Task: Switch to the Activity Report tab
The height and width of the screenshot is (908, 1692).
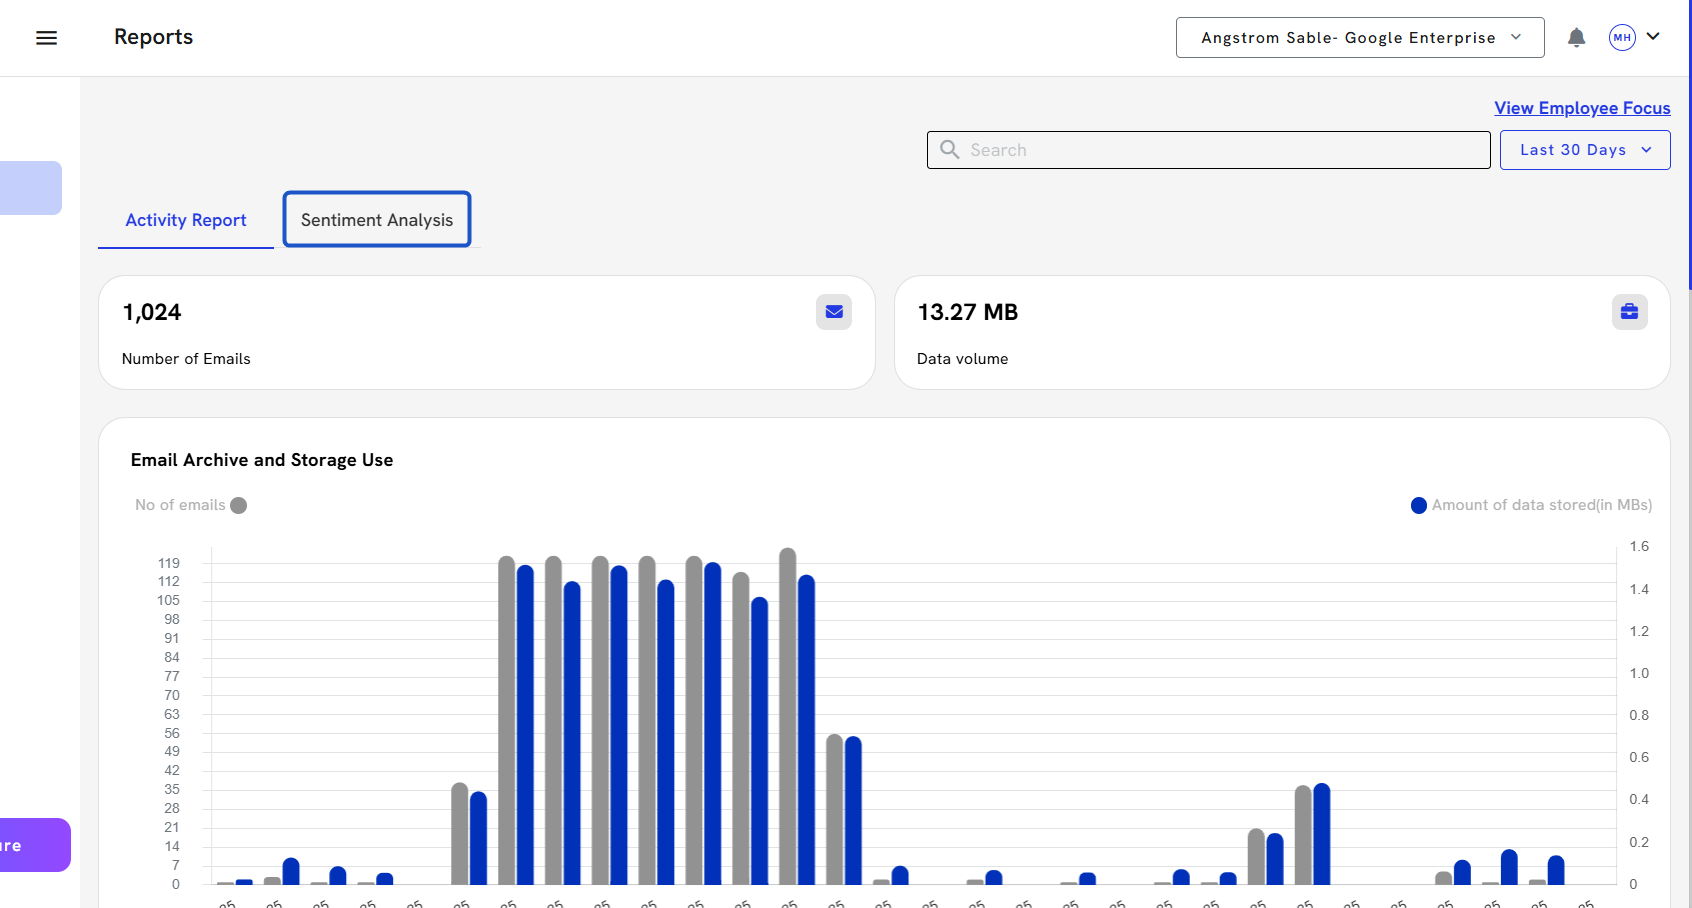Action: tap(186, 220)
